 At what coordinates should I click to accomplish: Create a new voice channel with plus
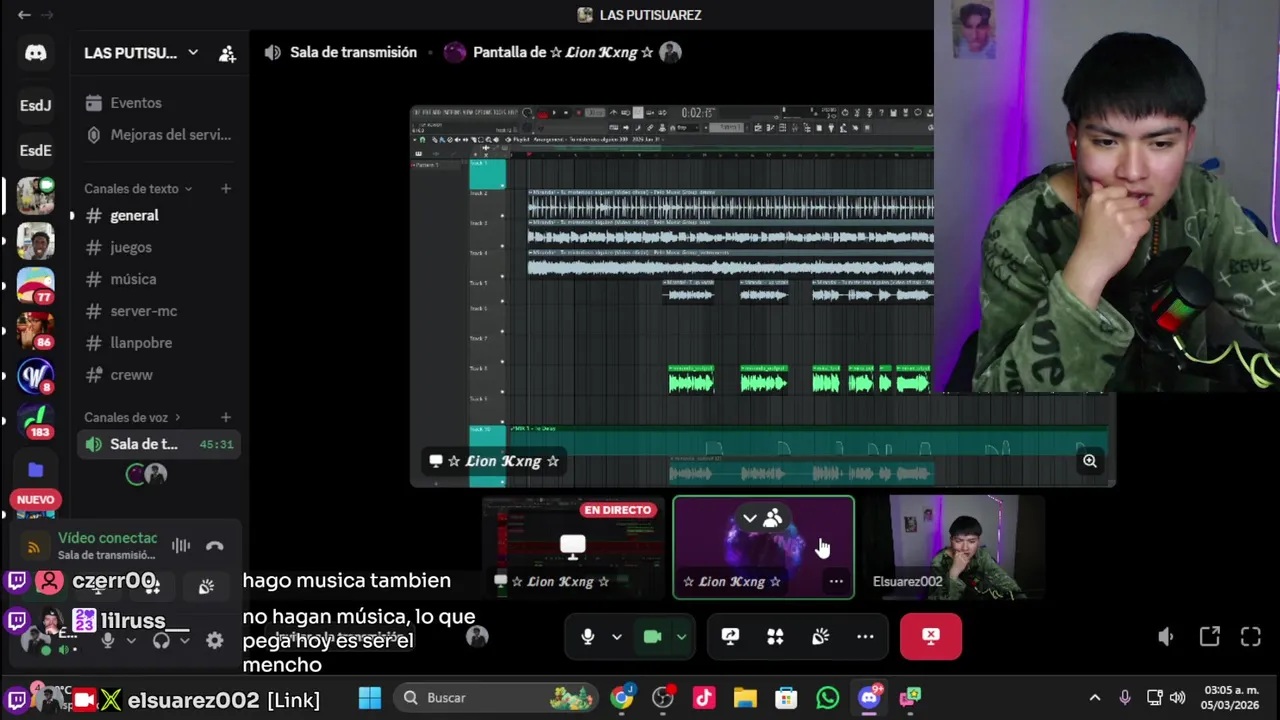tap(226, 417)
